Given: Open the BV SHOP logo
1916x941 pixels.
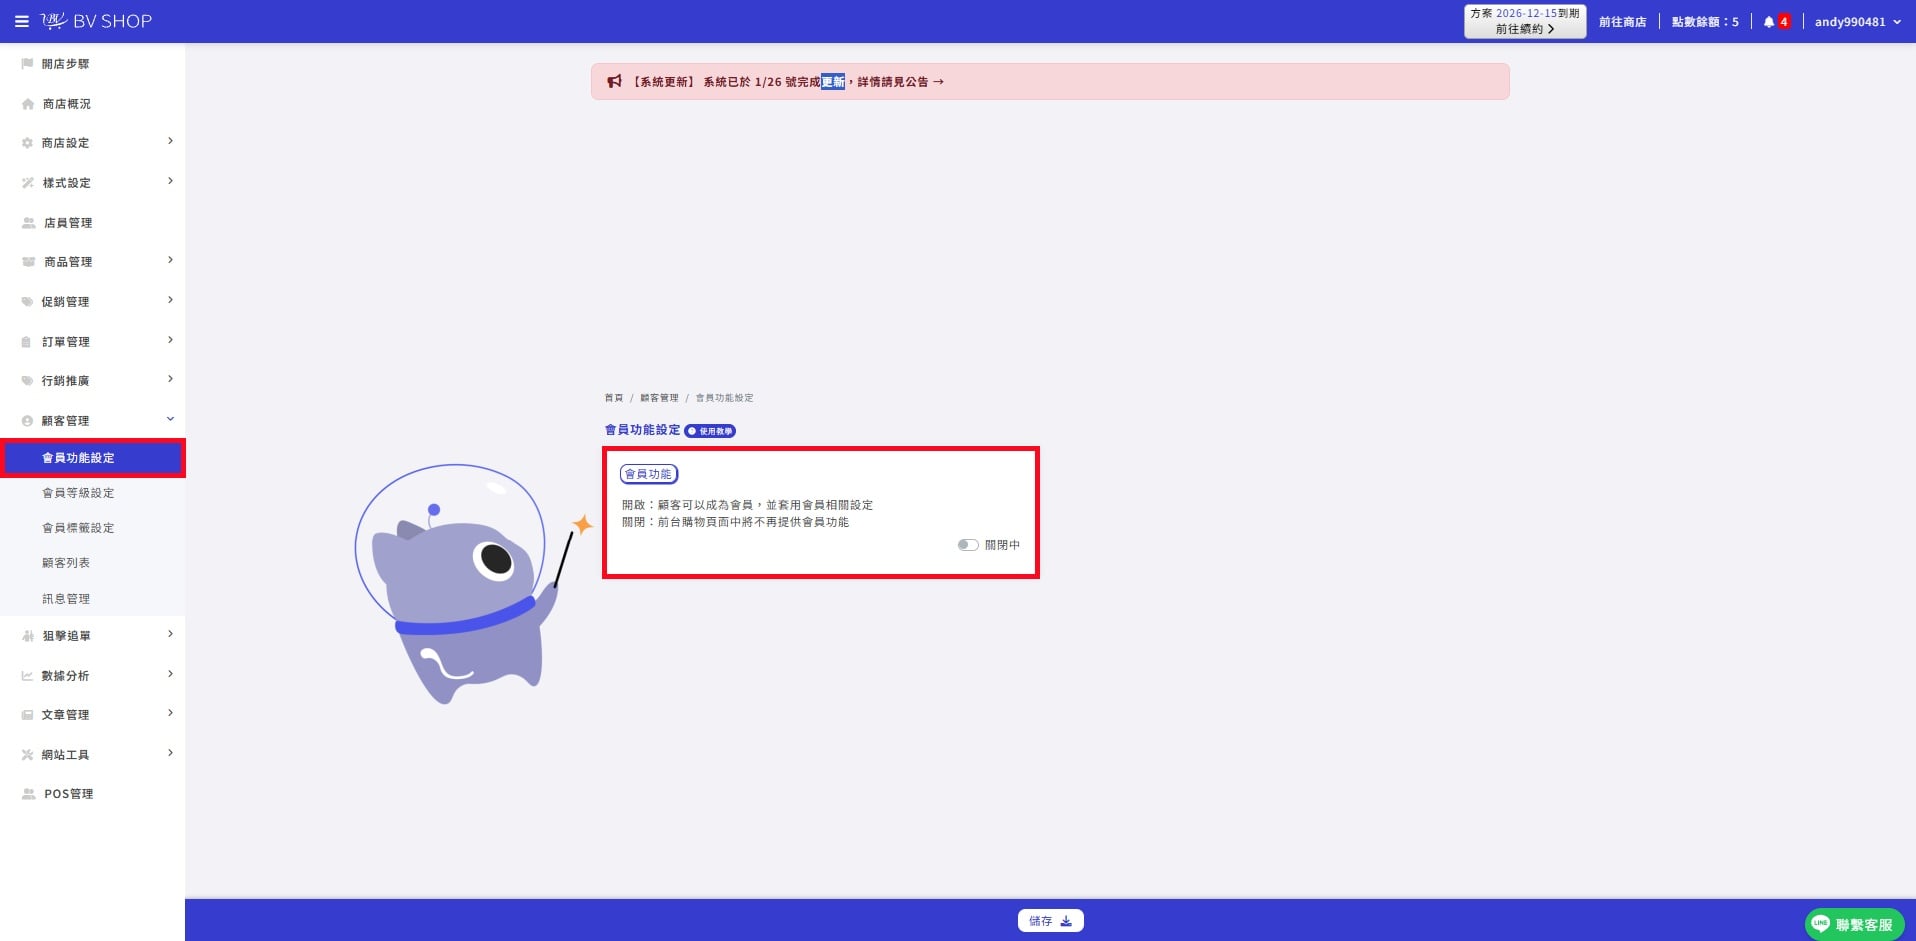Looking at the screenshot, I should coord(96,21).
